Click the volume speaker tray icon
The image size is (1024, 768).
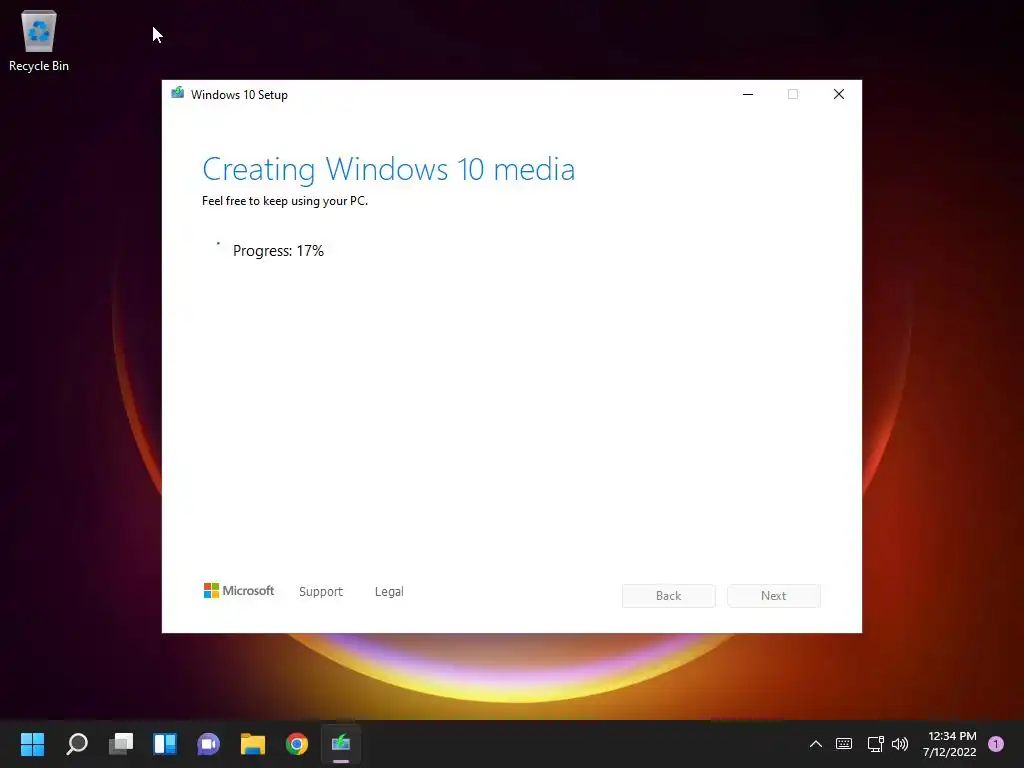click(900, 744)
